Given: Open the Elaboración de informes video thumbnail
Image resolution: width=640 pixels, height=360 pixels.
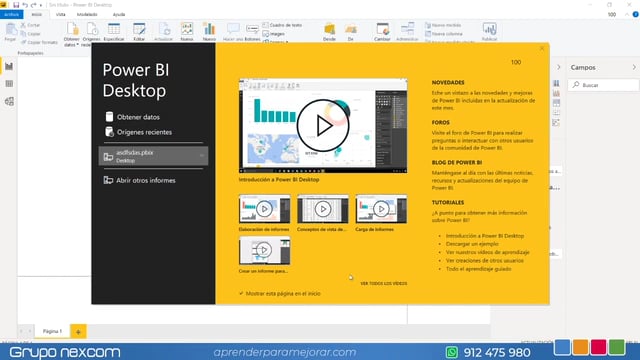Looking at the screenshot, I should point(264,209).
